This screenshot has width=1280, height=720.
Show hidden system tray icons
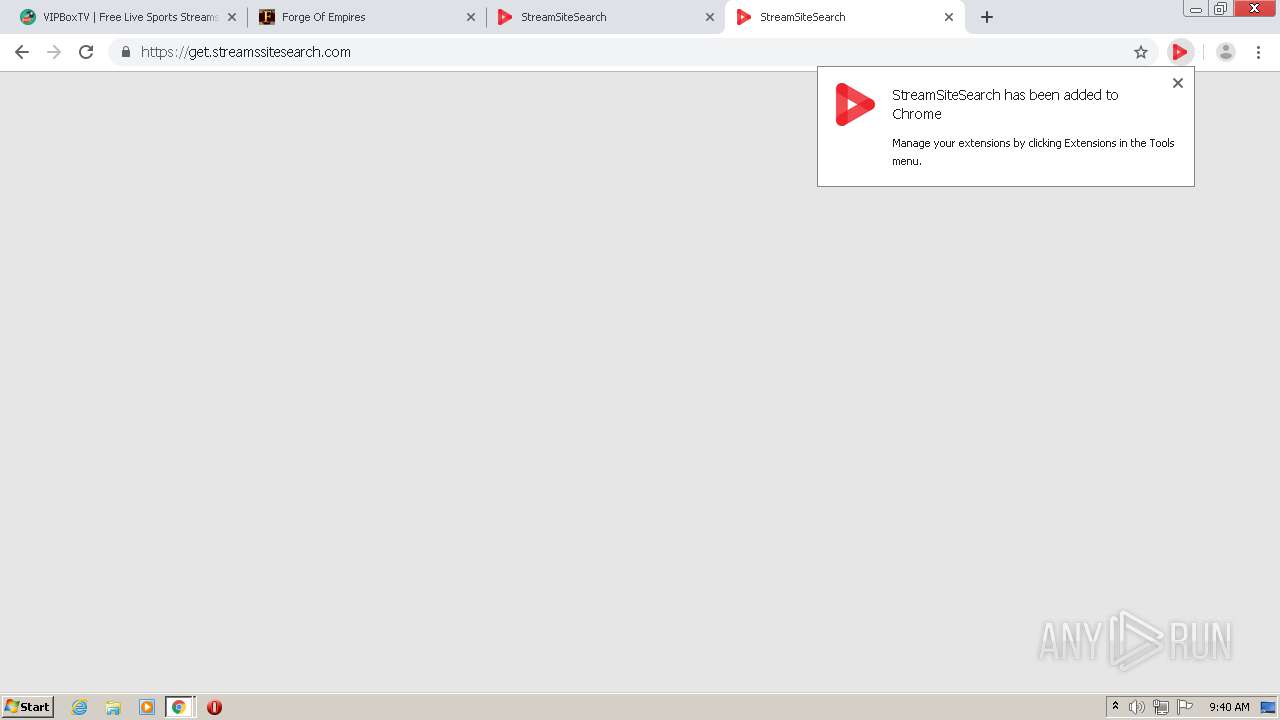click(1115, 707)
